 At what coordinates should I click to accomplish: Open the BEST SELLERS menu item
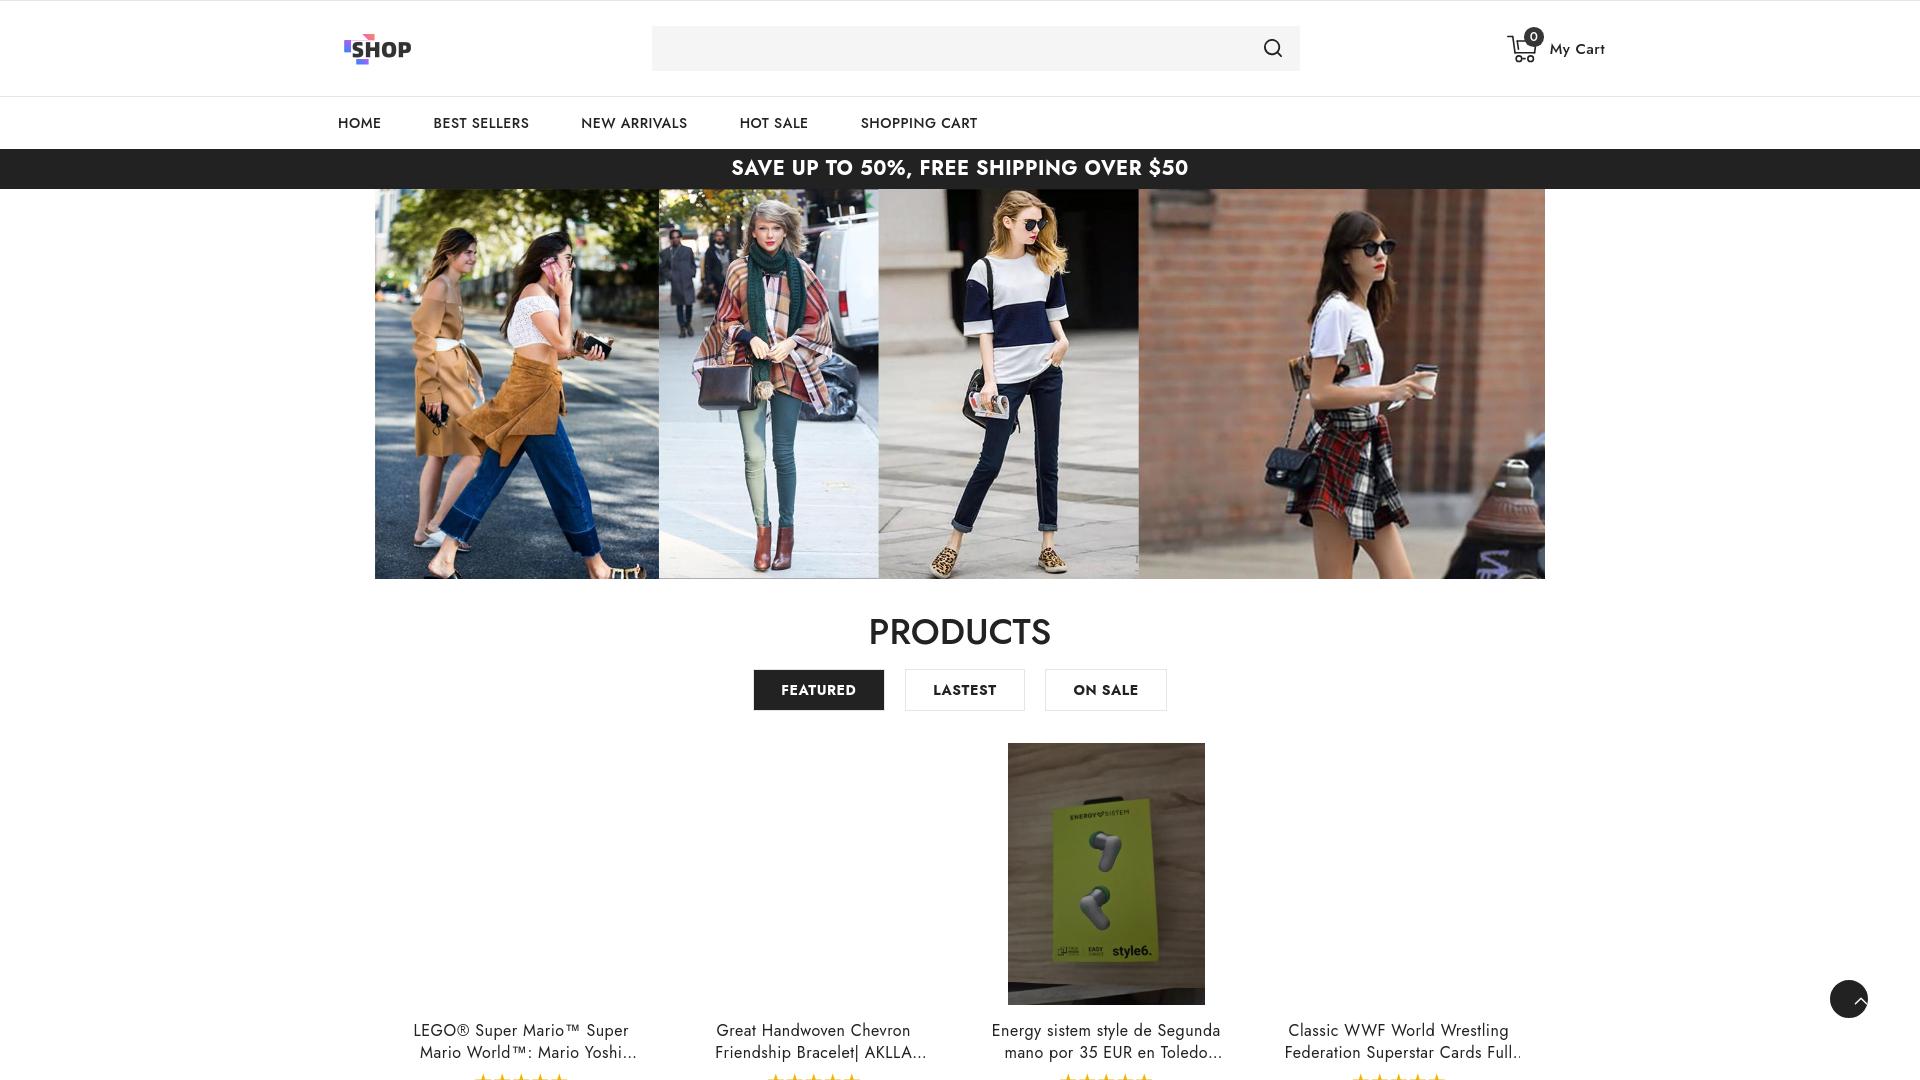tap(481, 123)
